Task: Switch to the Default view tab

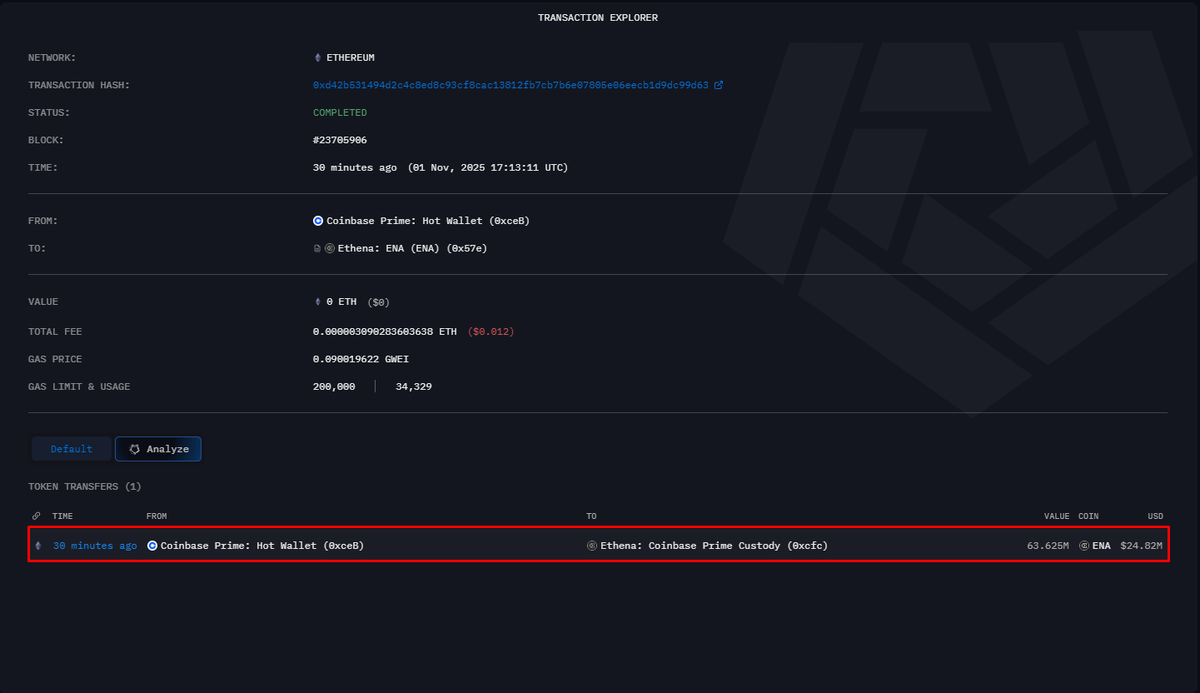Action: tap(71, 448)
